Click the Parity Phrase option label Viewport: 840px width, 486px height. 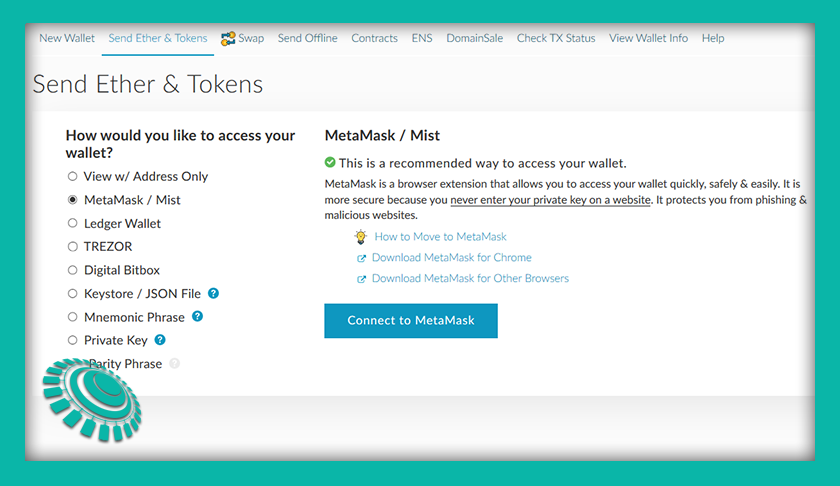pos(125,364)
